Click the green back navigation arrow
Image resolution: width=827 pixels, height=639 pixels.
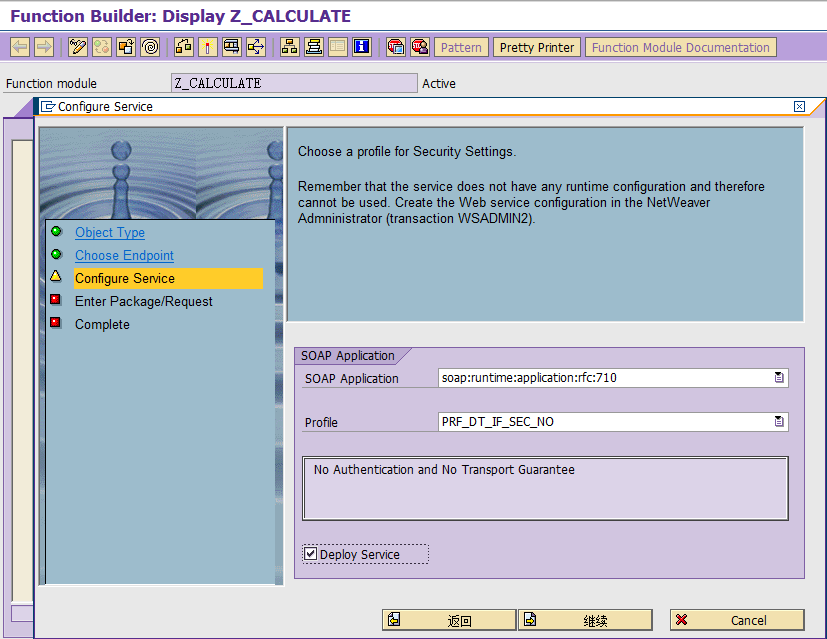(18, 46)
